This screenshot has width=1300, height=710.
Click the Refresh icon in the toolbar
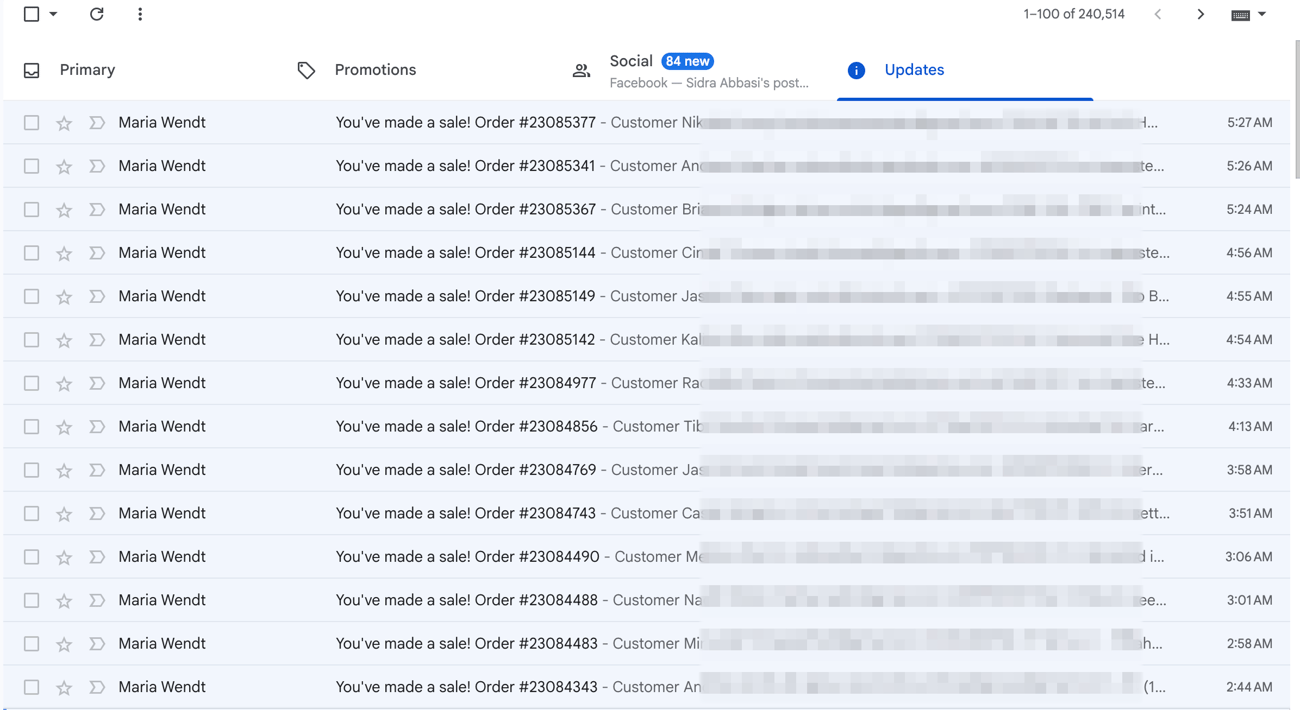(97, 14)
